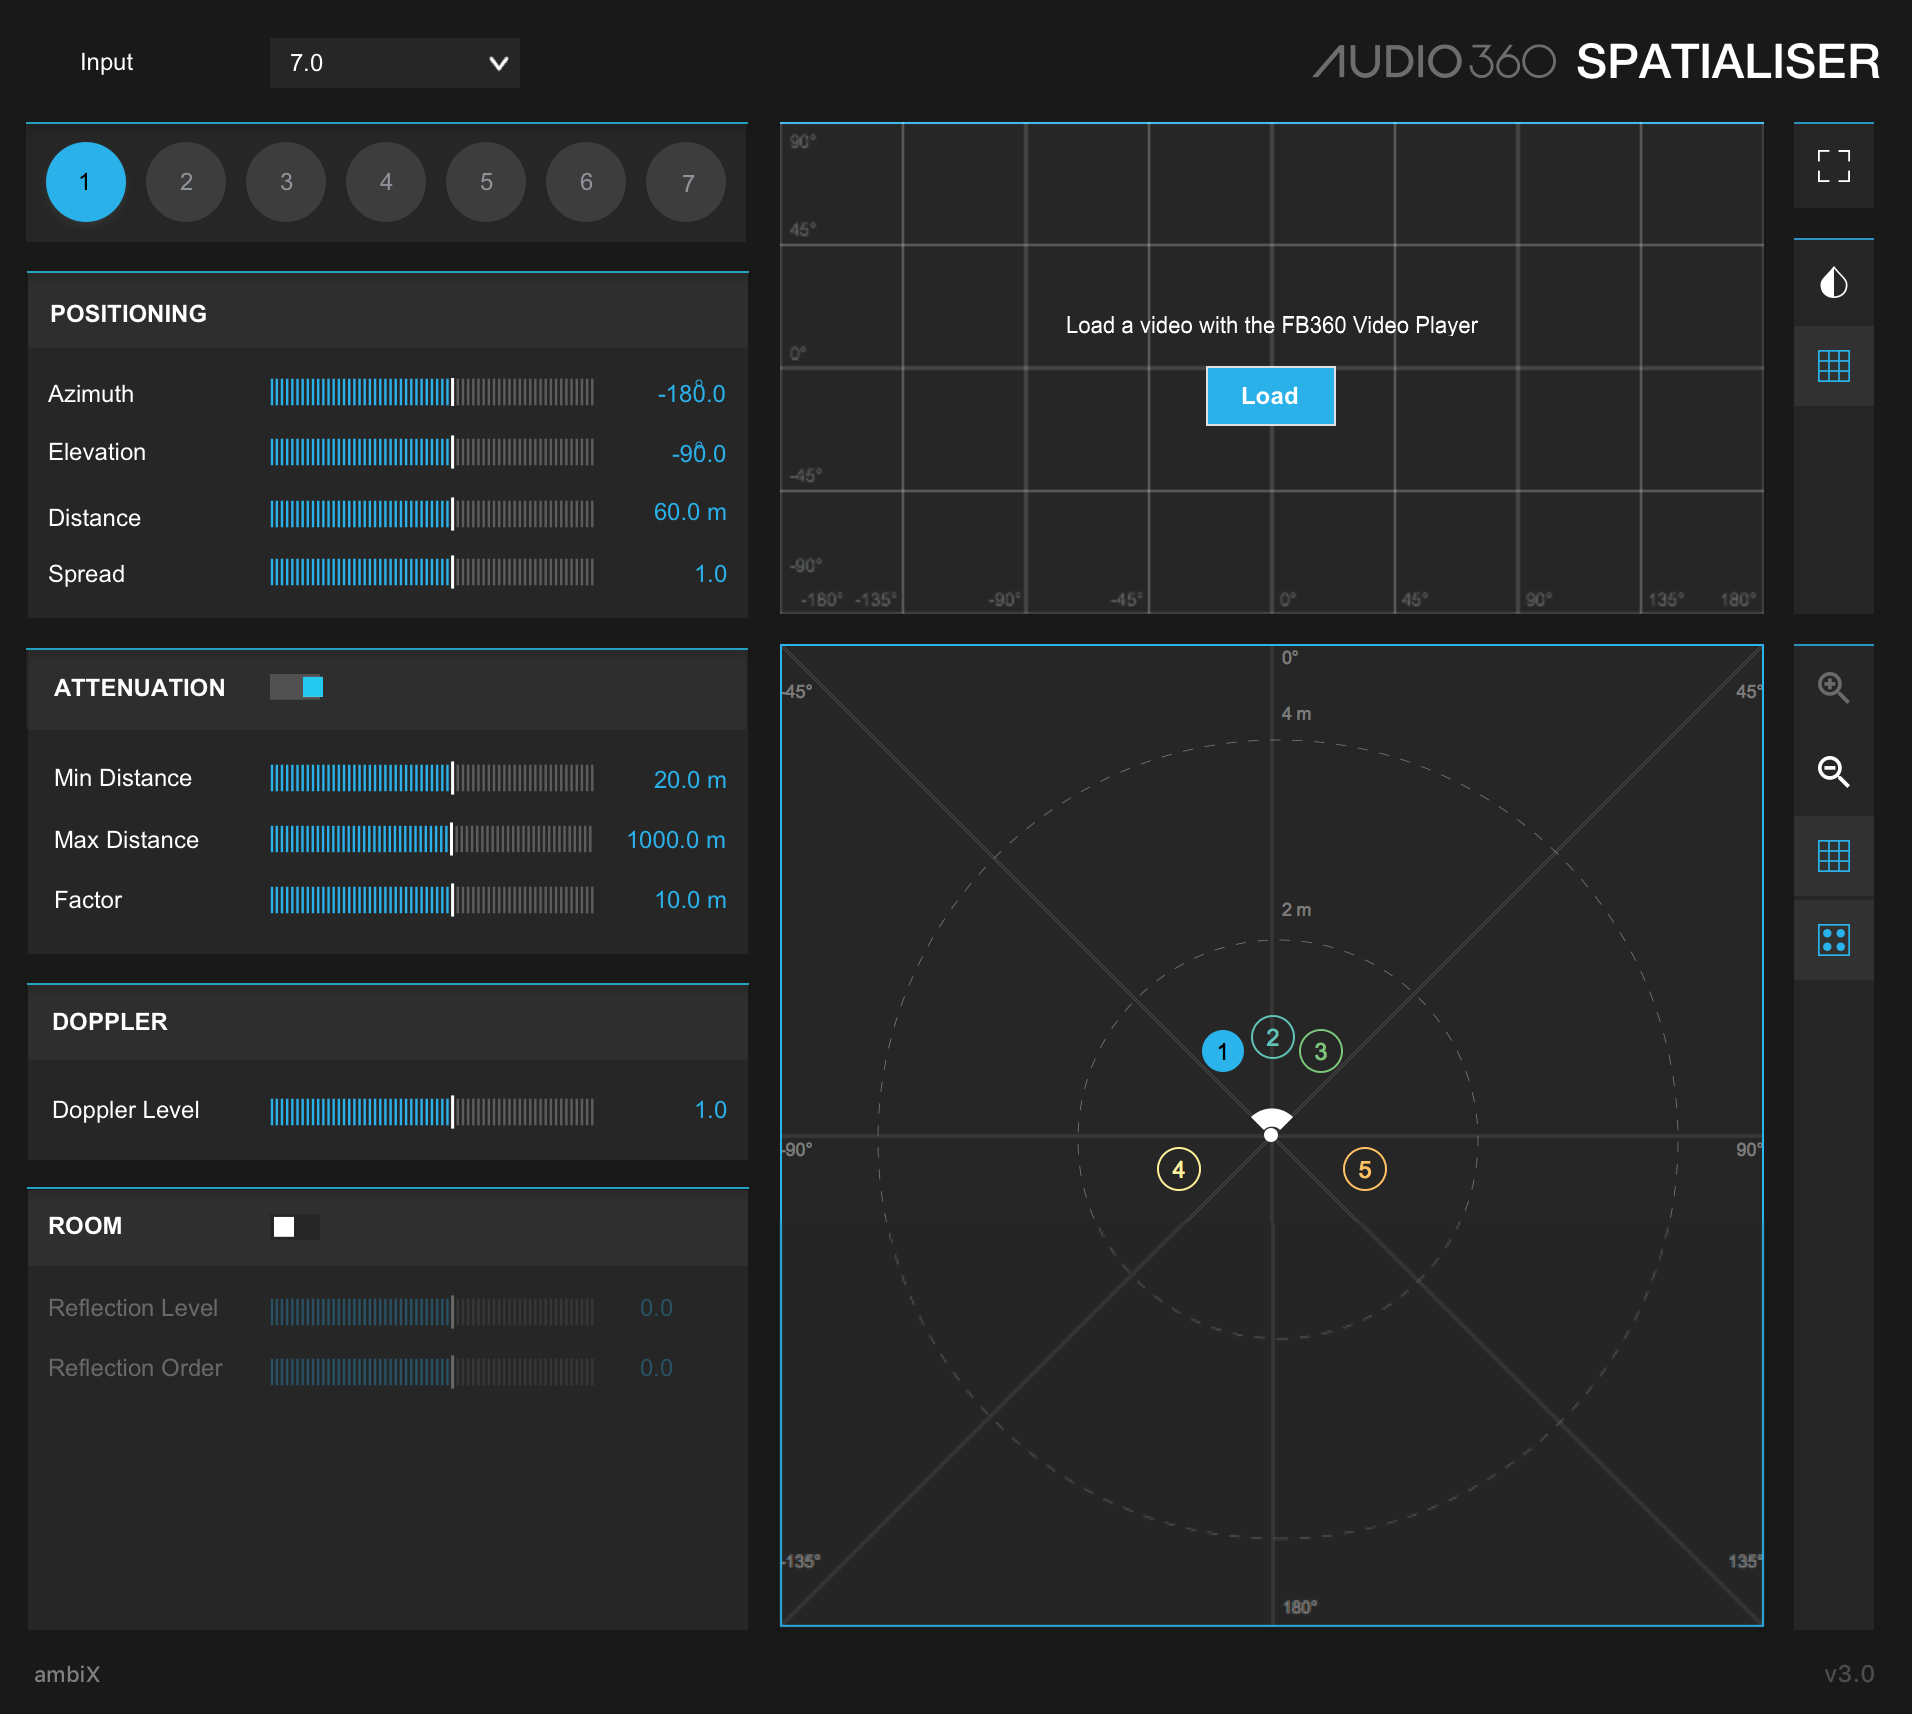This screenshot has width=1912, height=1714.
Task: Click the zoom out magnifier icon
Action: click(1833, 771)
